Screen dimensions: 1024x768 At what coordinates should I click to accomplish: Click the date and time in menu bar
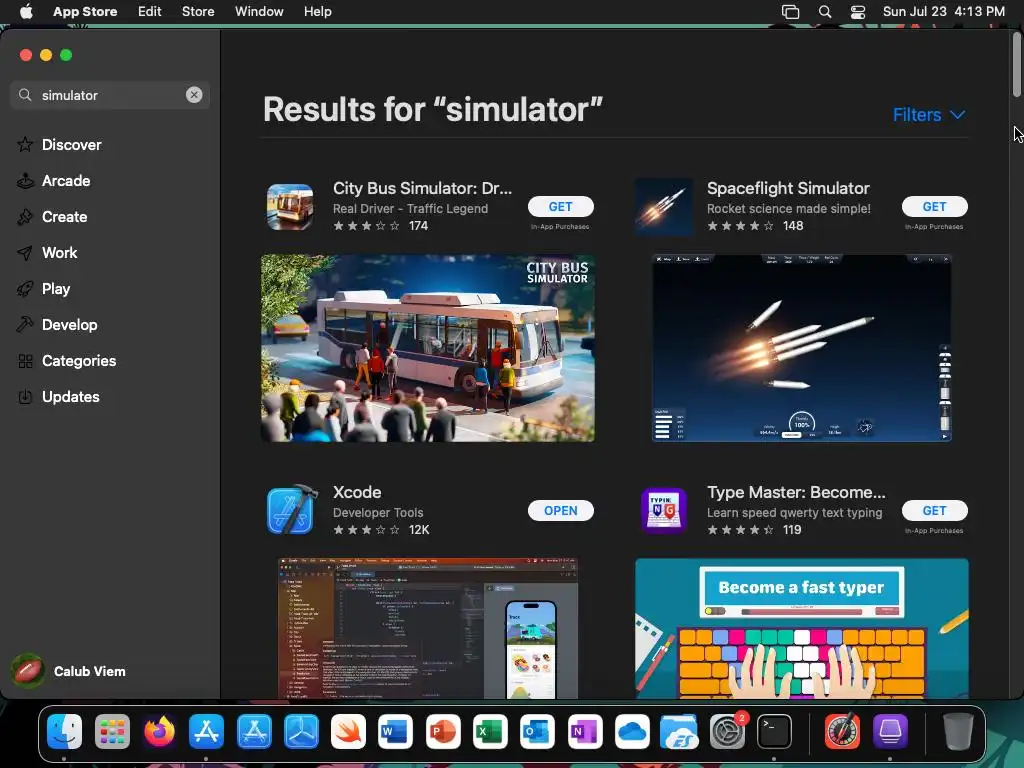[x=944, y=11]
